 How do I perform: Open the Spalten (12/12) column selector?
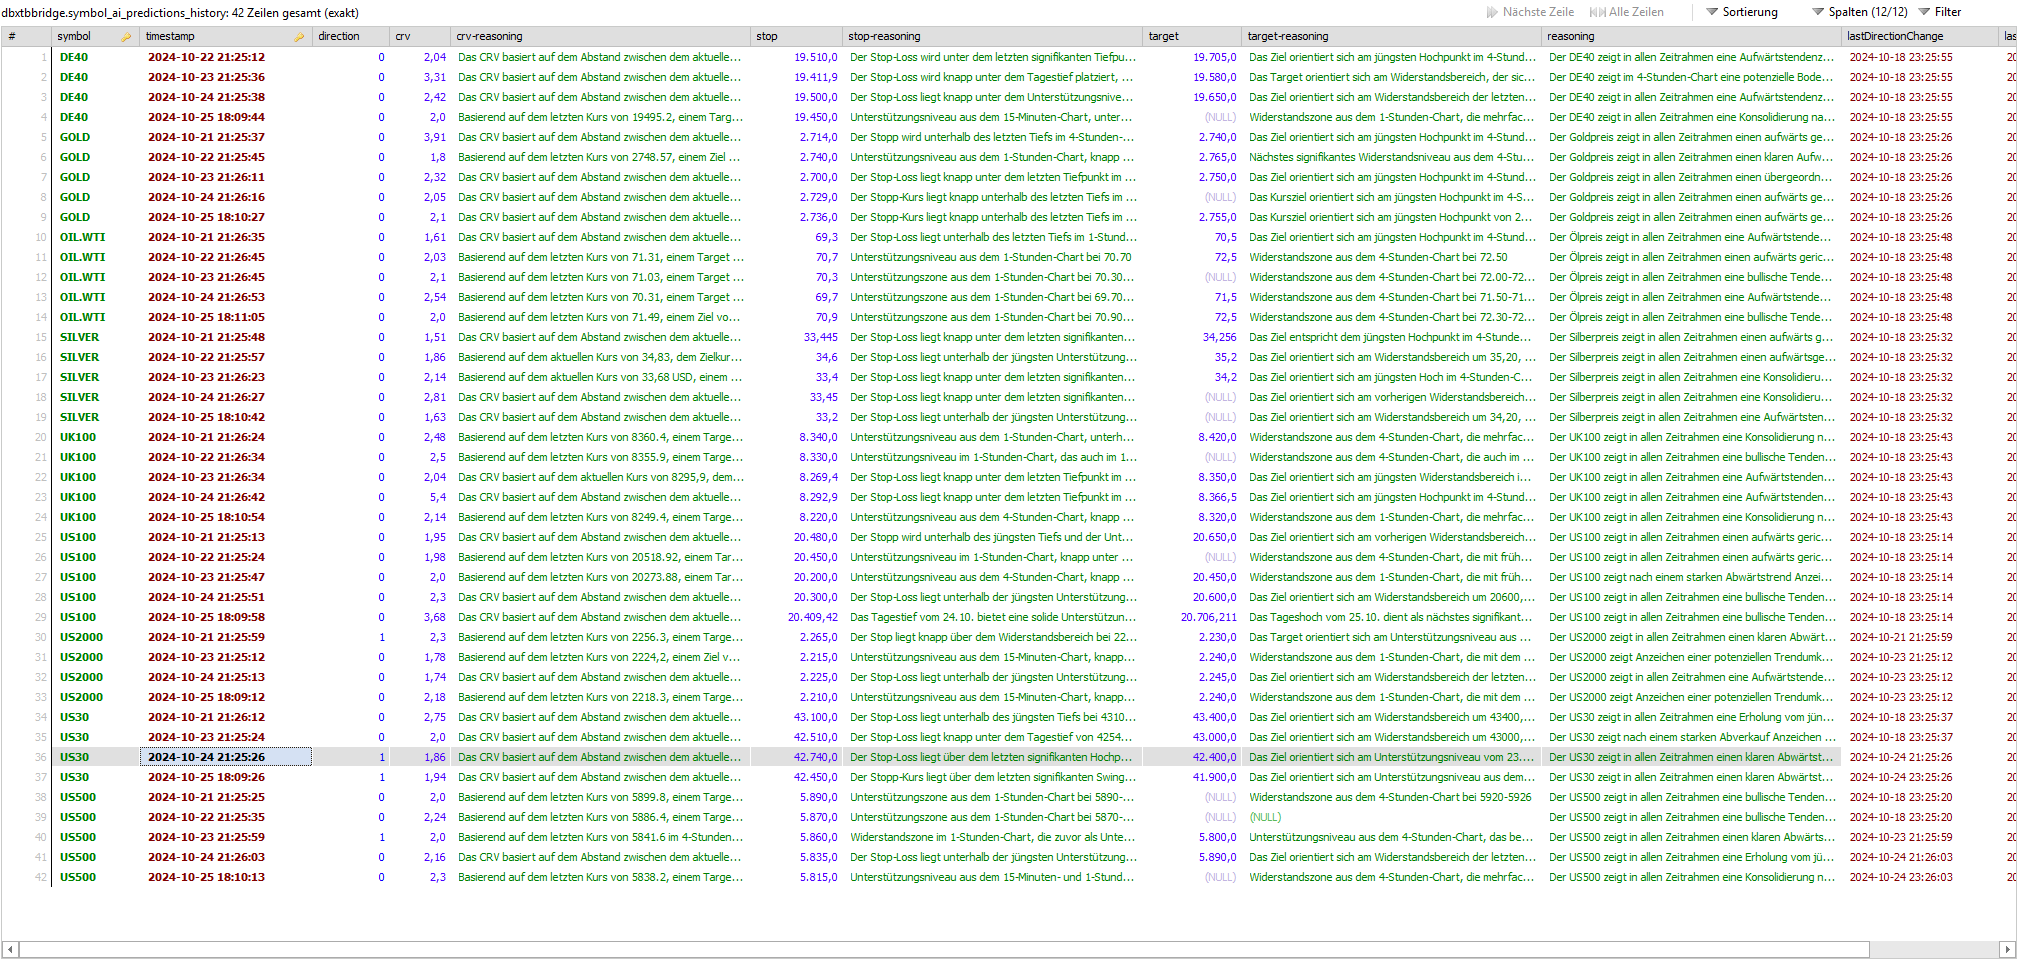pyautogui.click(x=1859, y=12)
